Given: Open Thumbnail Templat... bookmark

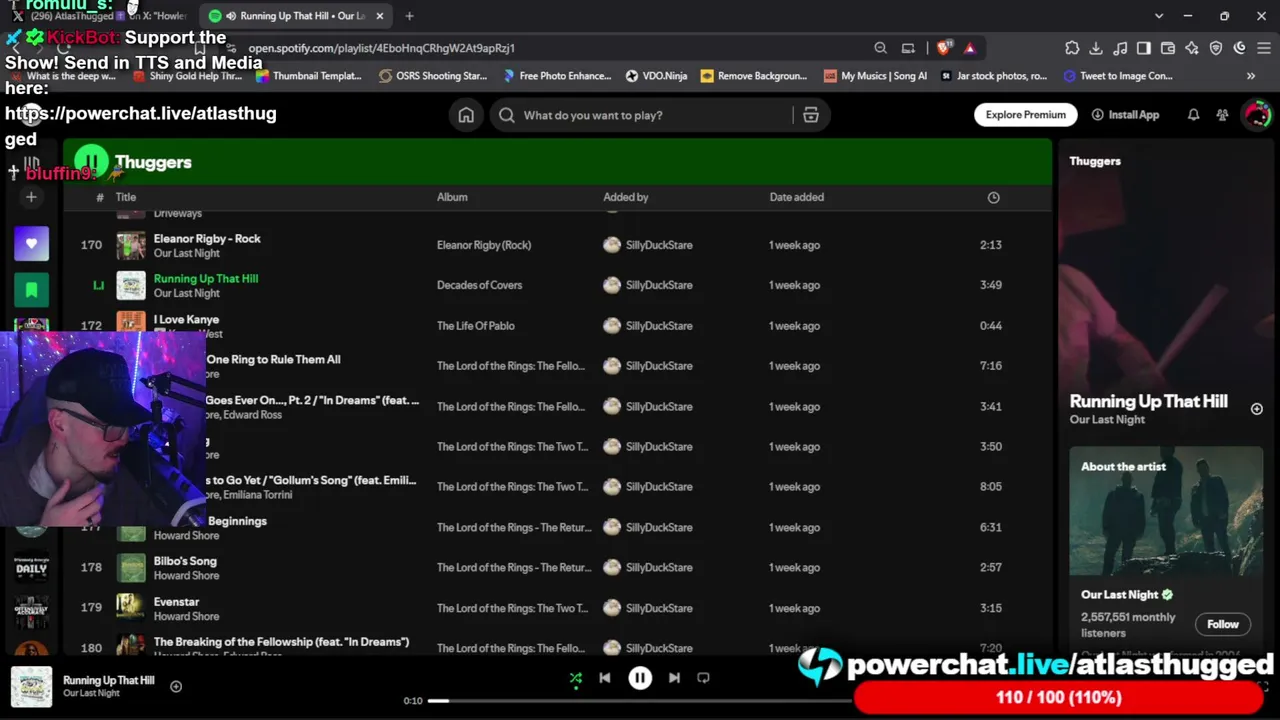Looking at the screenshot, I should tap(309, 76).
